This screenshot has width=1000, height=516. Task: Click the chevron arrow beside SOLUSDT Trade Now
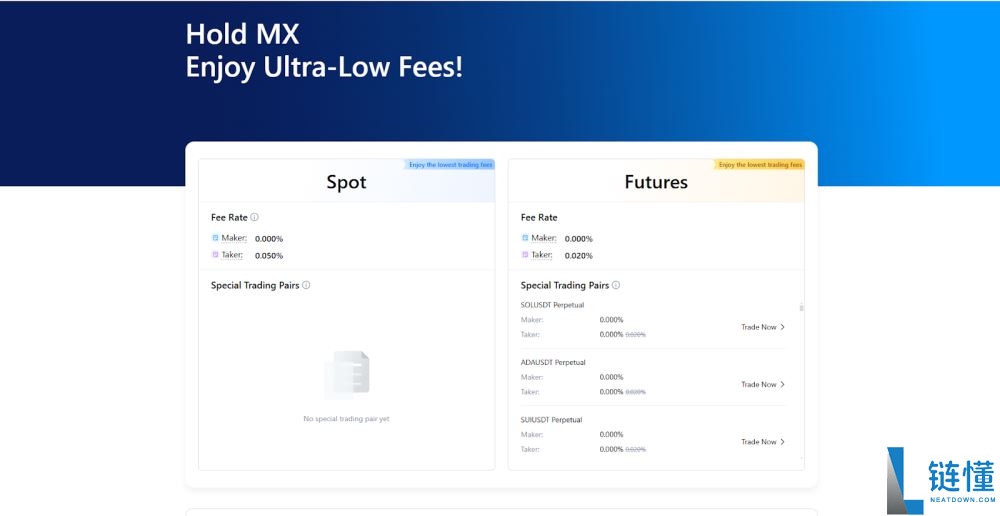[x=783, y=327]
